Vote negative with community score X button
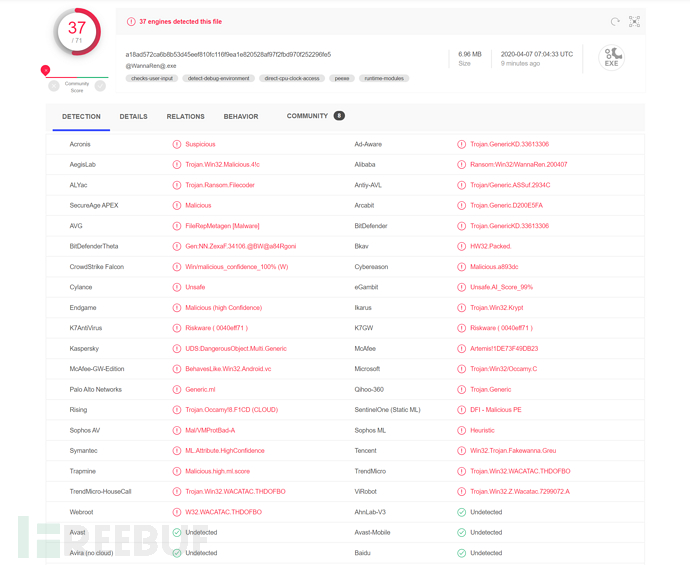Screen dimensions: 690x565 [x=54, y=86]
